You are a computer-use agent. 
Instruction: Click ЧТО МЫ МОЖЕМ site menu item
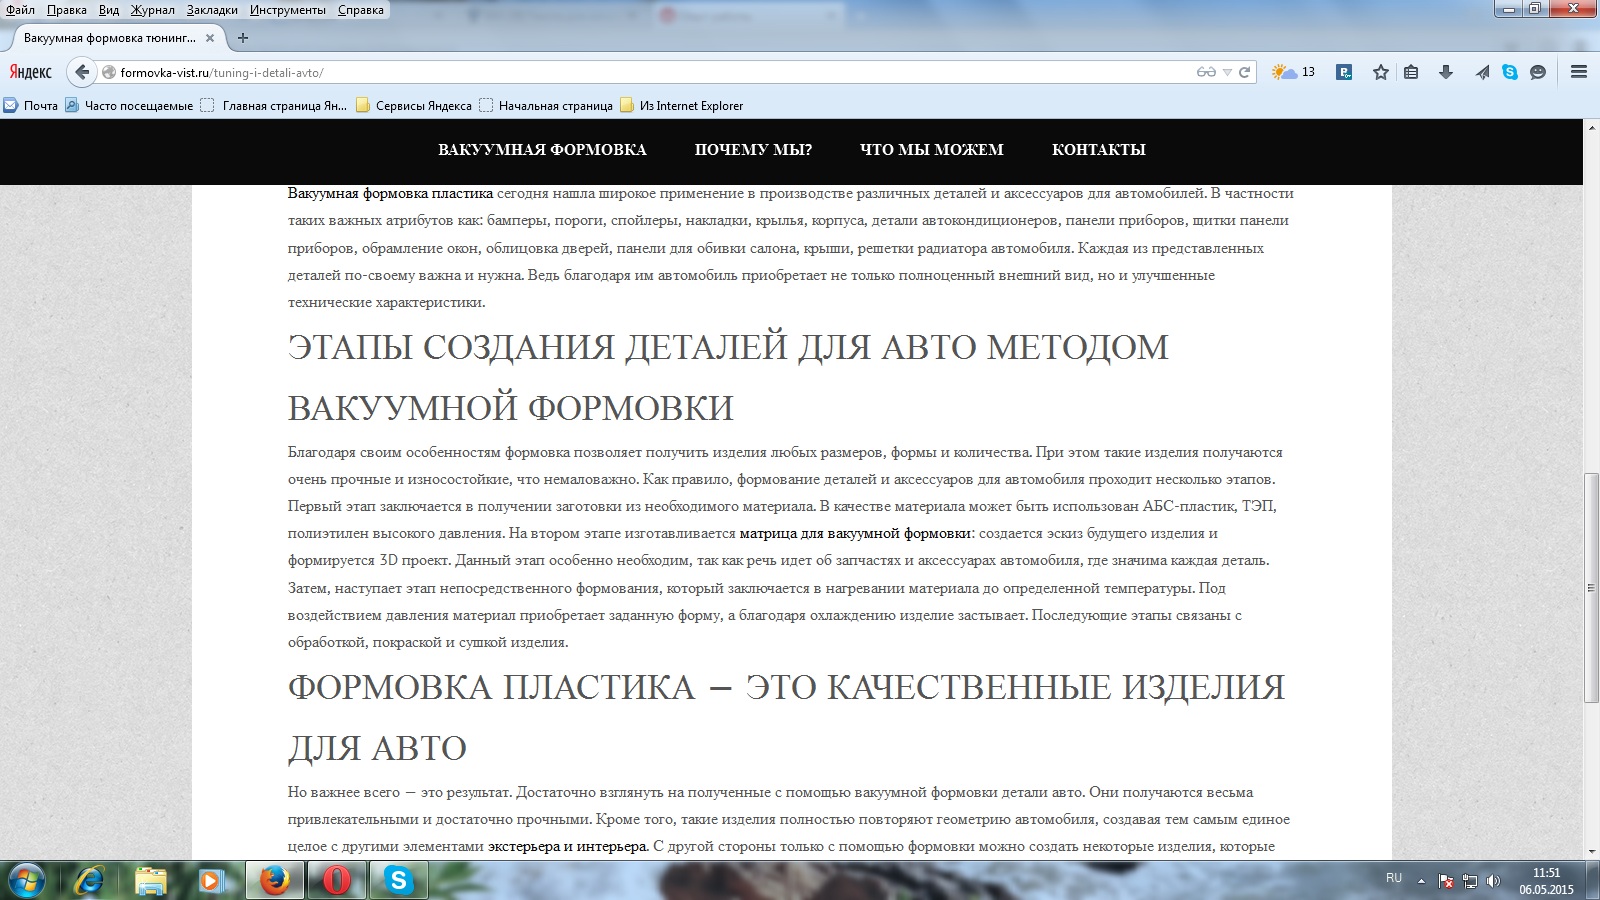[932, 150]
